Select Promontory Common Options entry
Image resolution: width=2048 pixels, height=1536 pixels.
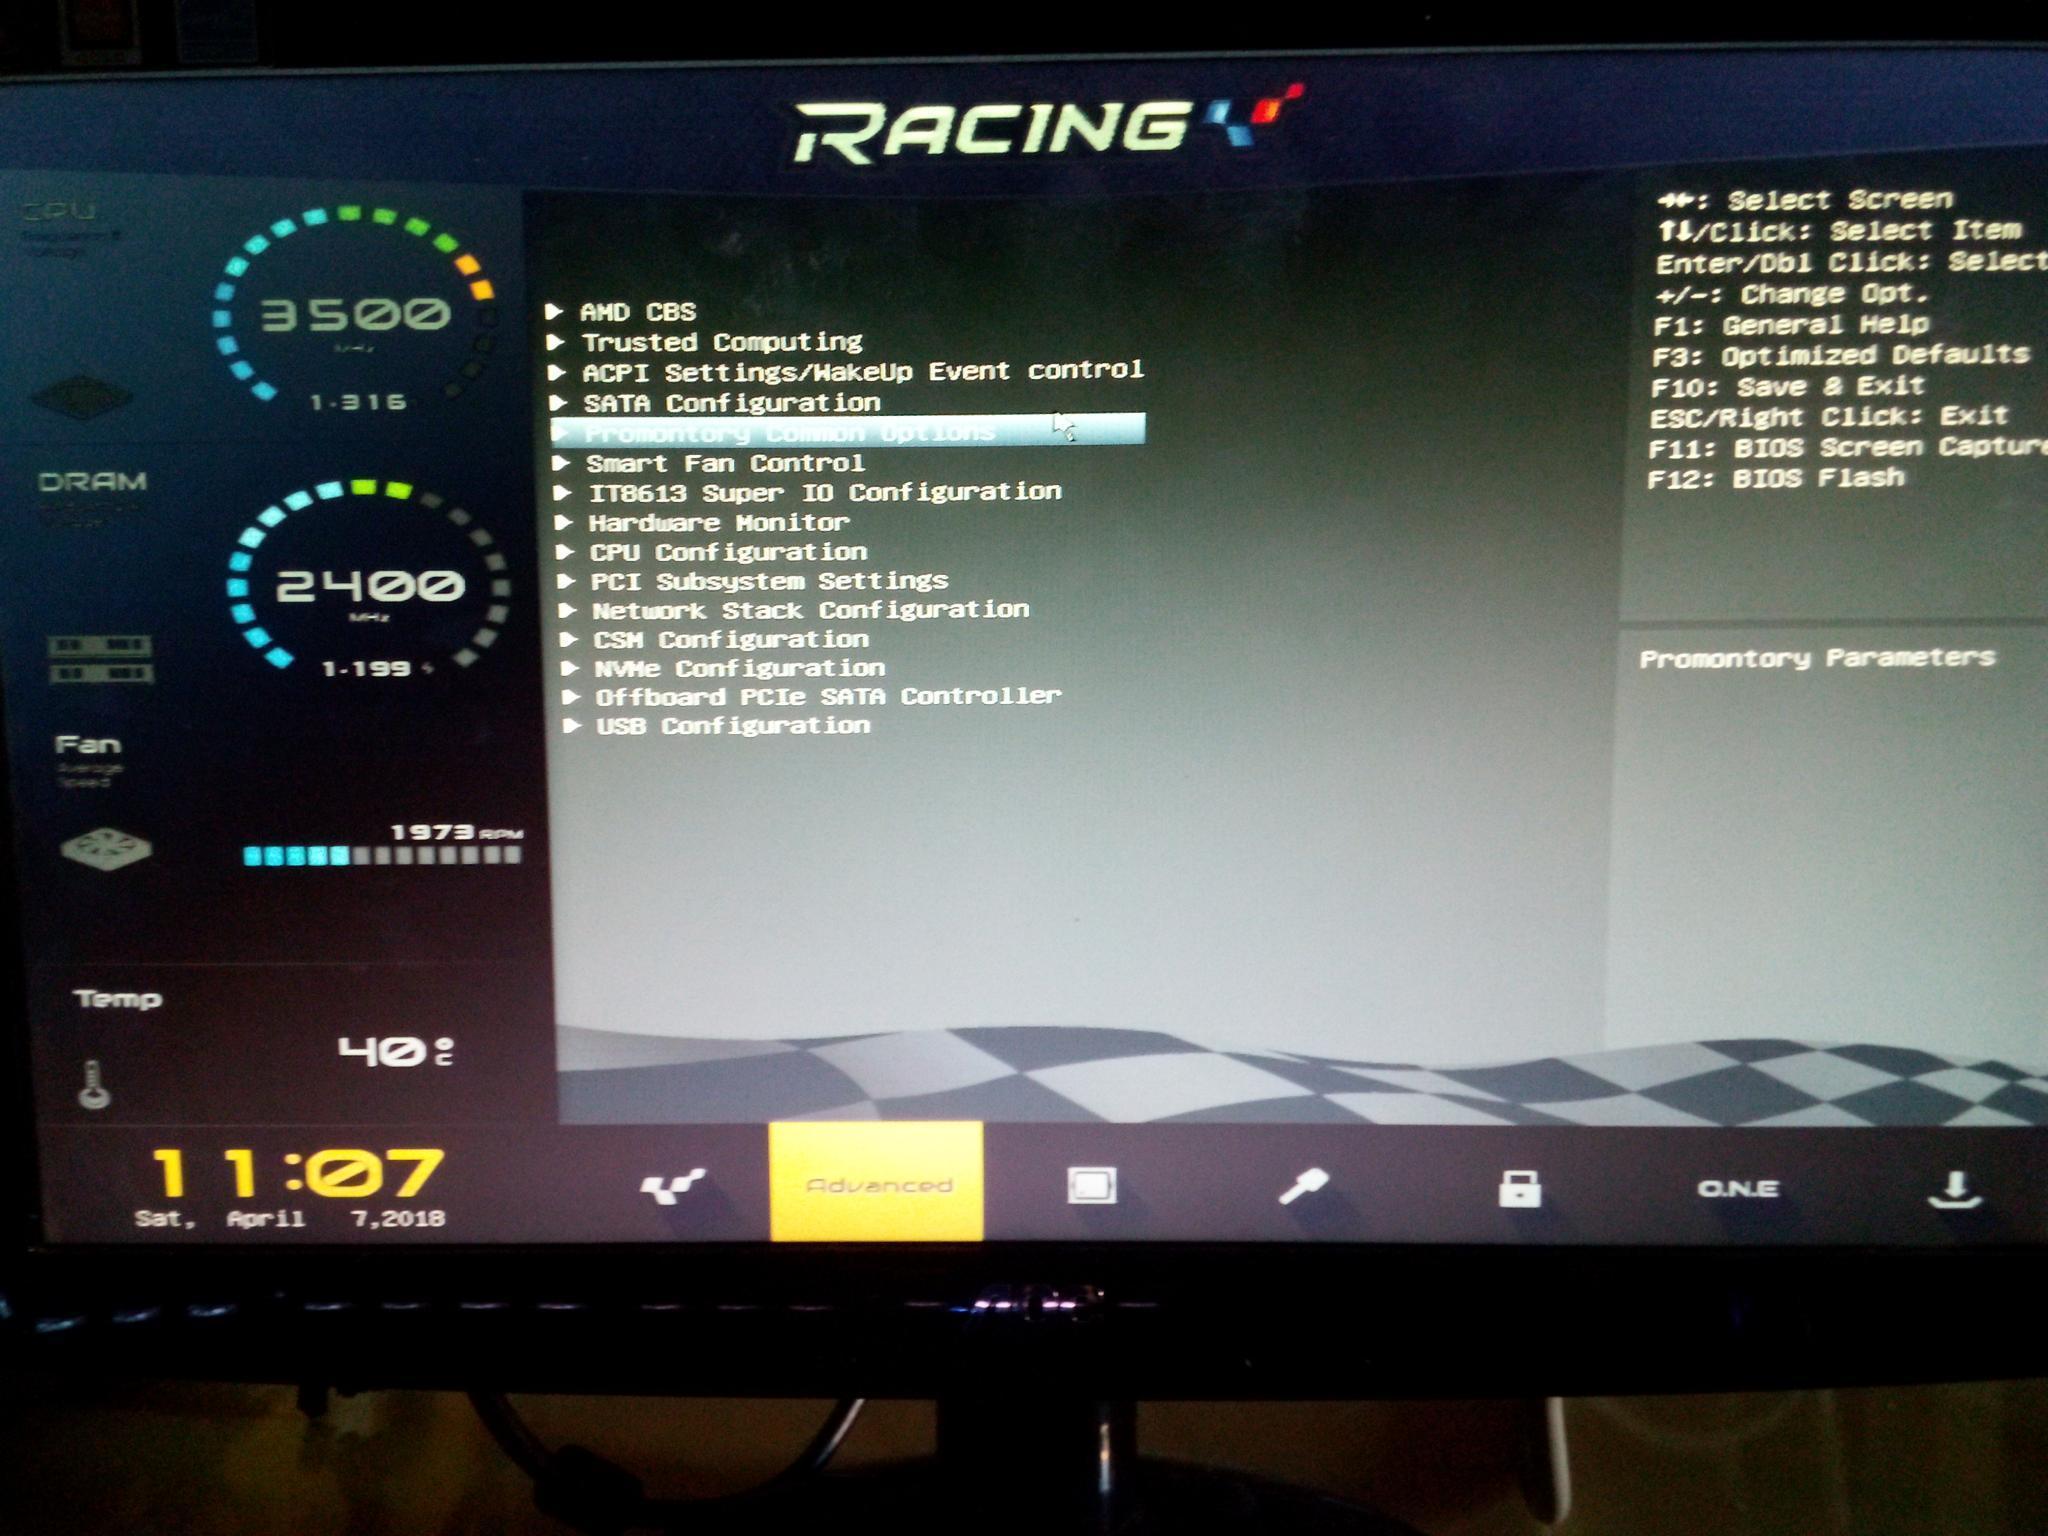click(x=848, y=431)
